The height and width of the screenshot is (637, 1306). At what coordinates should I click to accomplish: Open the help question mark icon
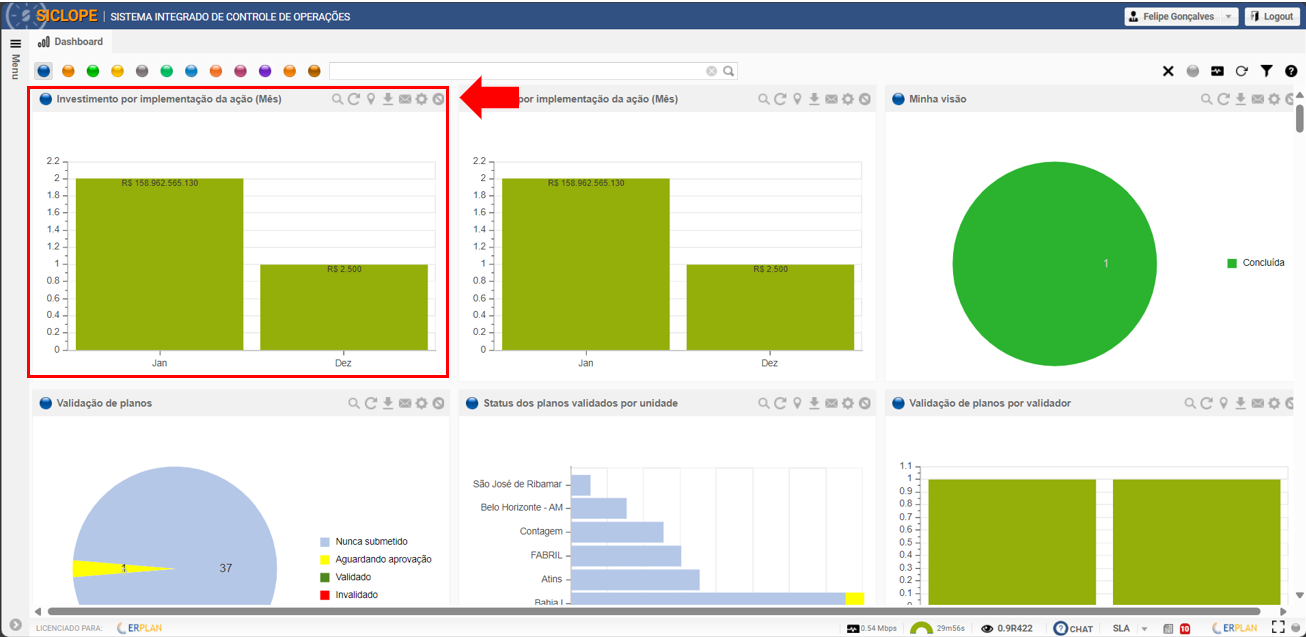[1291, 71]
